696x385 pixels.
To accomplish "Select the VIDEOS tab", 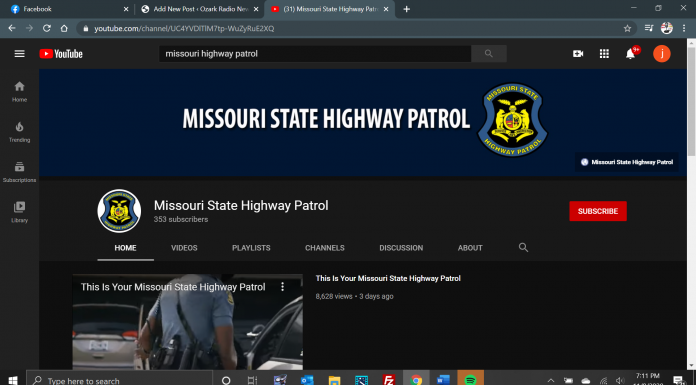I will (184, 248).
